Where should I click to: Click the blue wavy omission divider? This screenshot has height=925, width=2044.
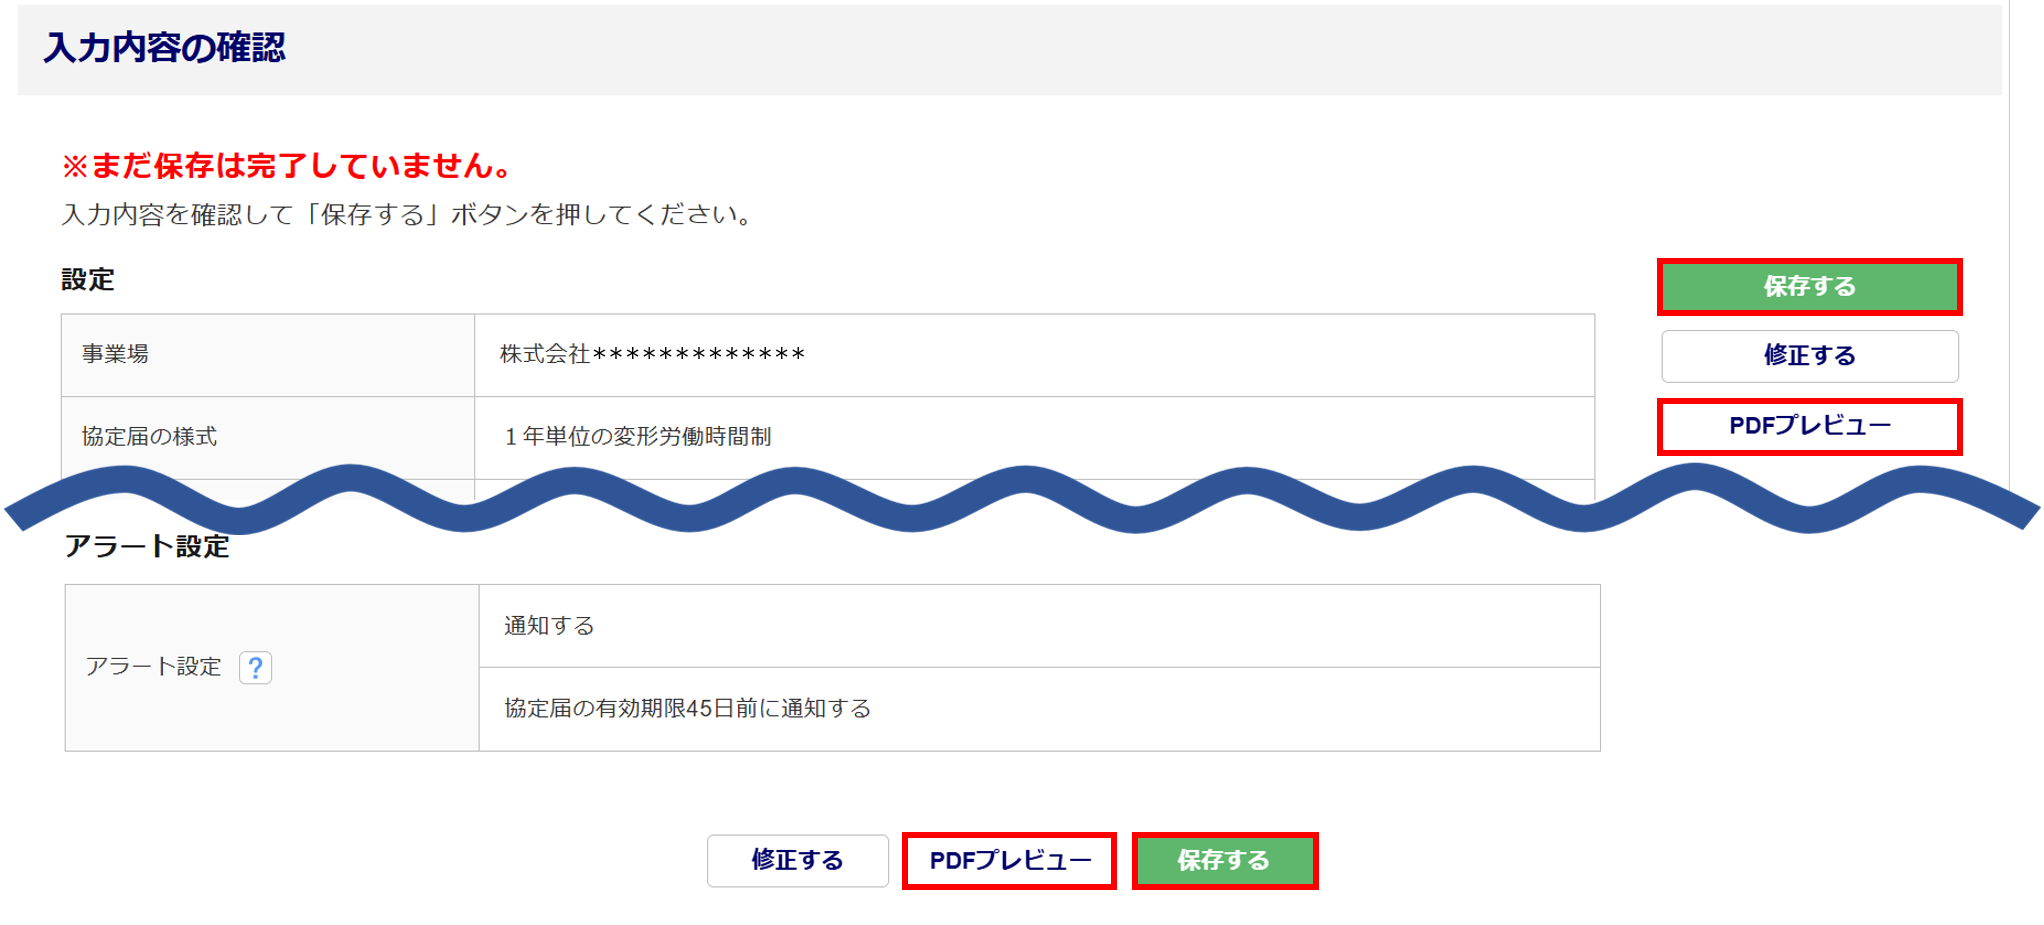1020,498
